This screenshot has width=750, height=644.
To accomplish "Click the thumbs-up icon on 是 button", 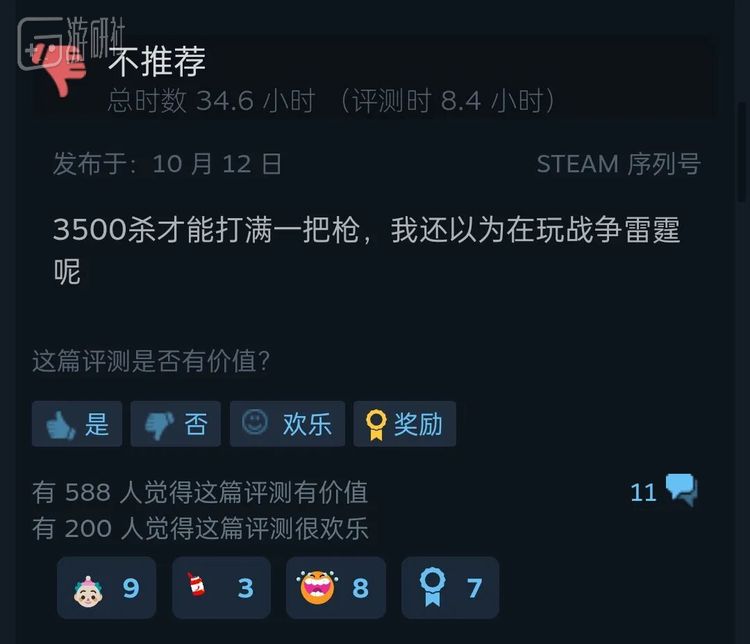I will tap(60, 424).
